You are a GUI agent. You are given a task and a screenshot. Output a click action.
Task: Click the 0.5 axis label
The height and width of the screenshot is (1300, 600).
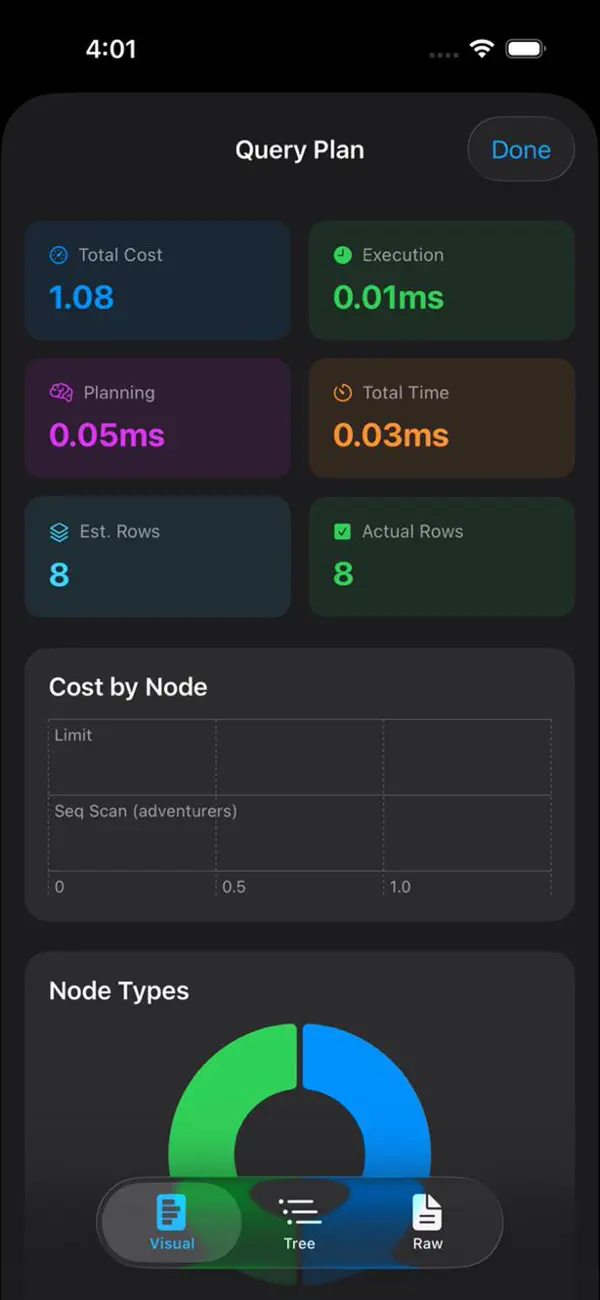click(x=234, y=887)
